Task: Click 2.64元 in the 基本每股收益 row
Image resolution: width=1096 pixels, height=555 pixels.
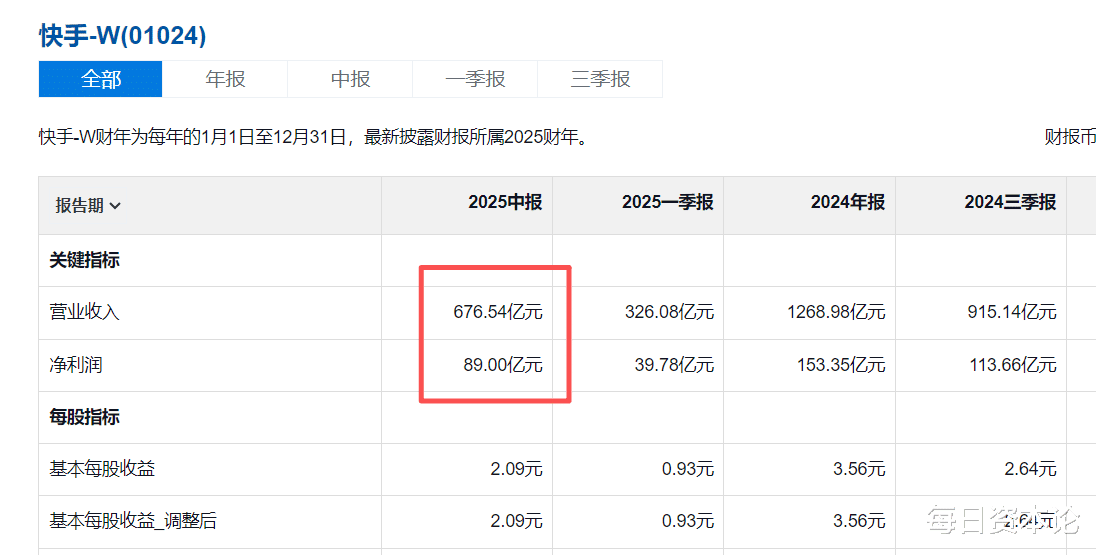Action: click(x=1031, y=468)
